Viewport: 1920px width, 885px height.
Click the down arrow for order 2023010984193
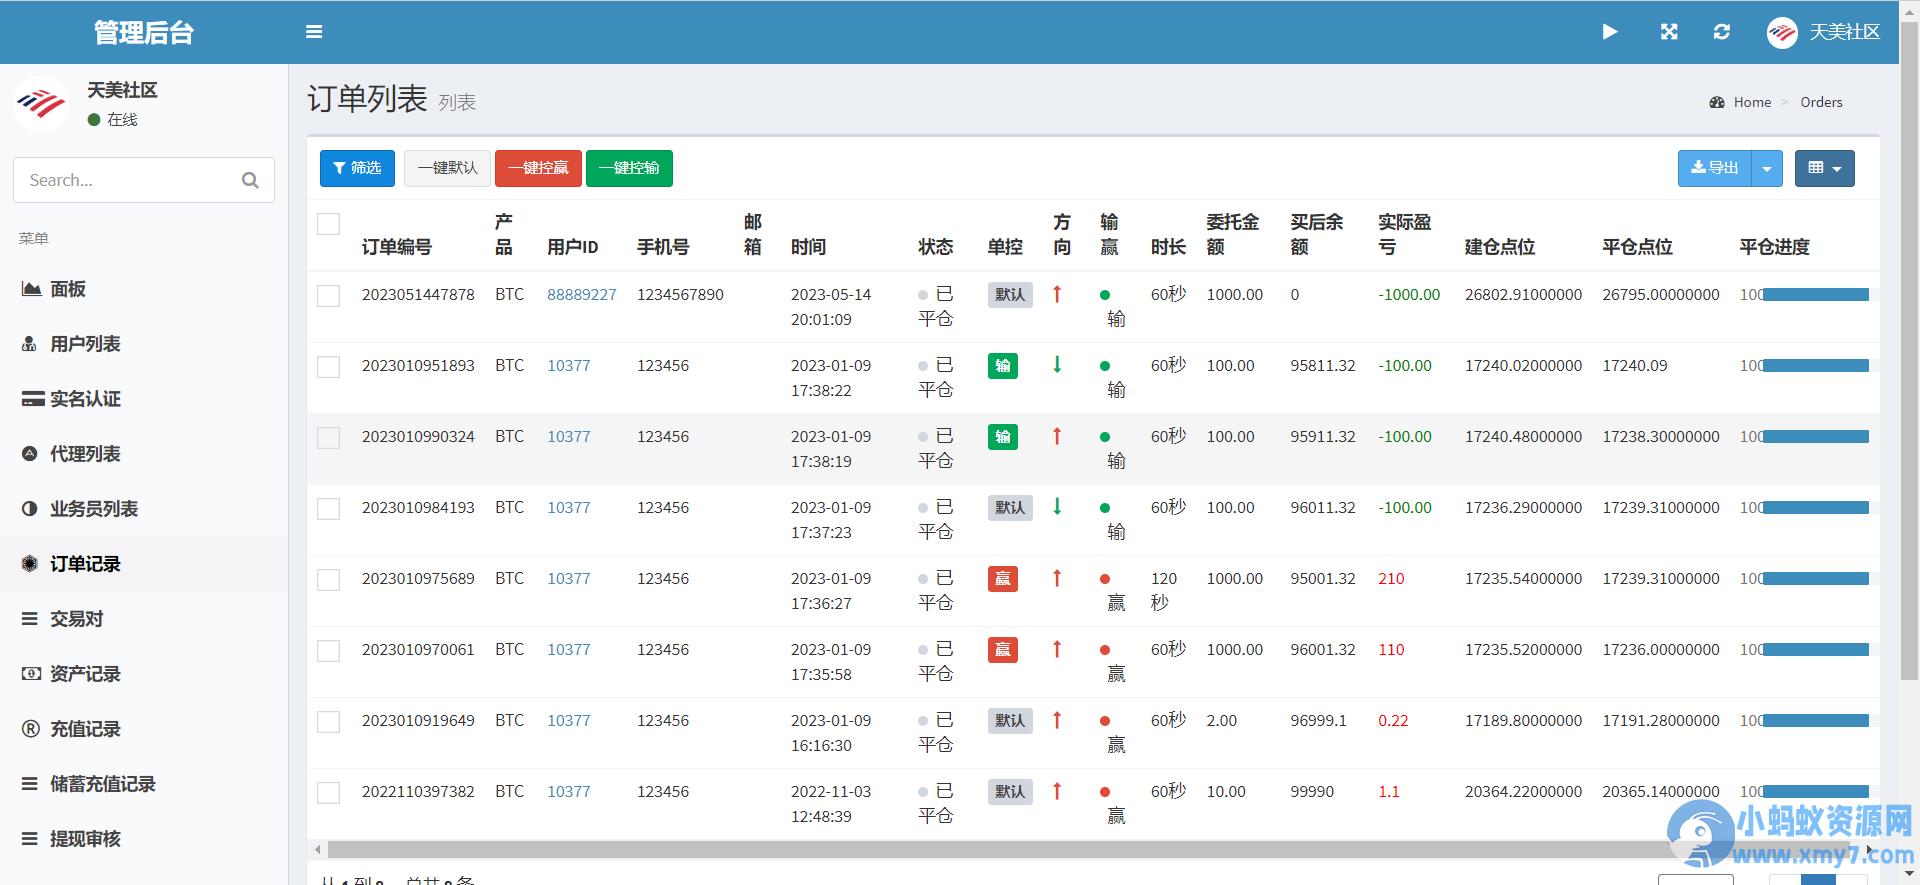tap(1057, 507)
